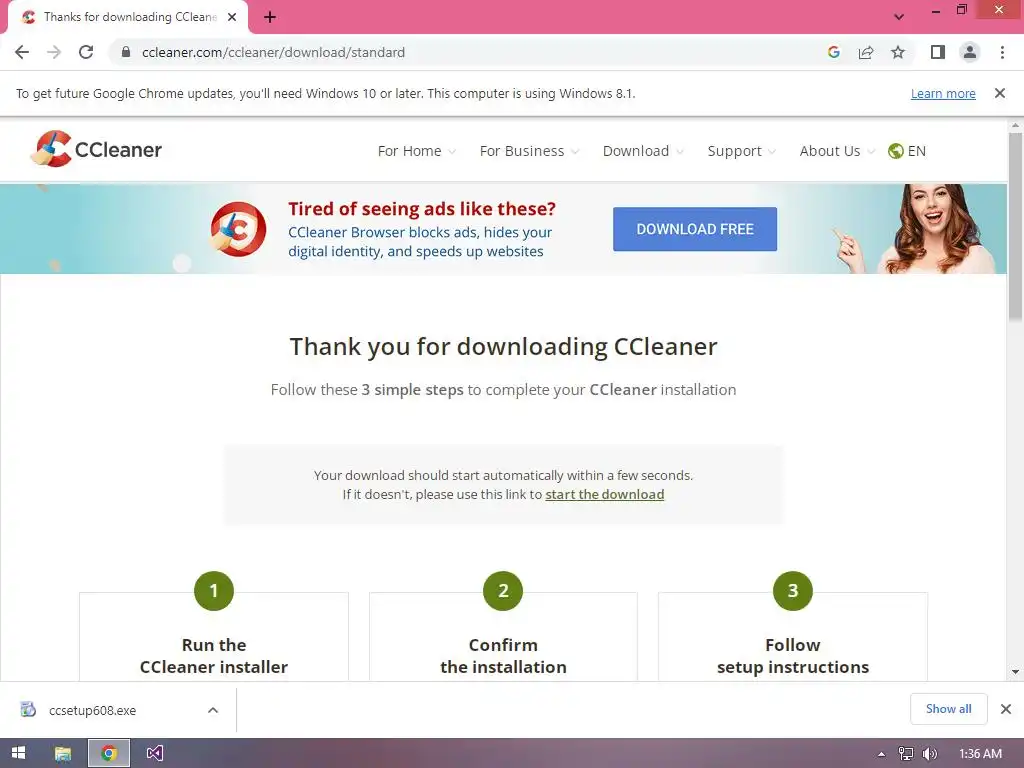Image resolution: width=1024 pixels, height=768 pixels.
Task: Click the browser back arrow
Action: tap(22, 52)
